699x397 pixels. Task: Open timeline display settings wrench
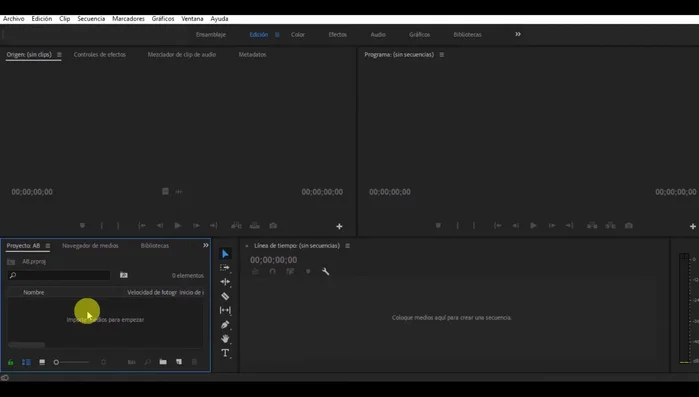(325, 271)
